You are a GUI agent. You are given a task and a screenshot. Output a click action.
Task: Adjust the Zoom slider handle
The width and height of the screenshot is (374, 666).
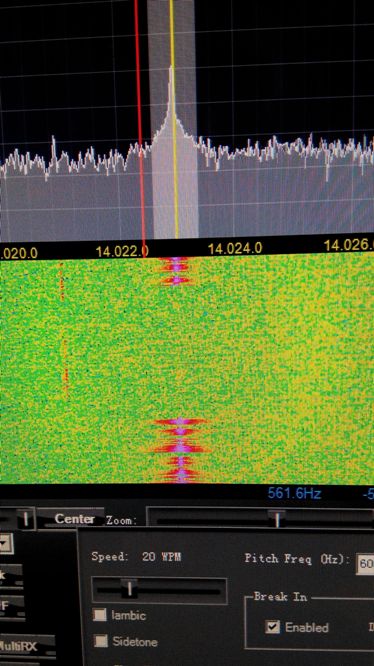277,519
